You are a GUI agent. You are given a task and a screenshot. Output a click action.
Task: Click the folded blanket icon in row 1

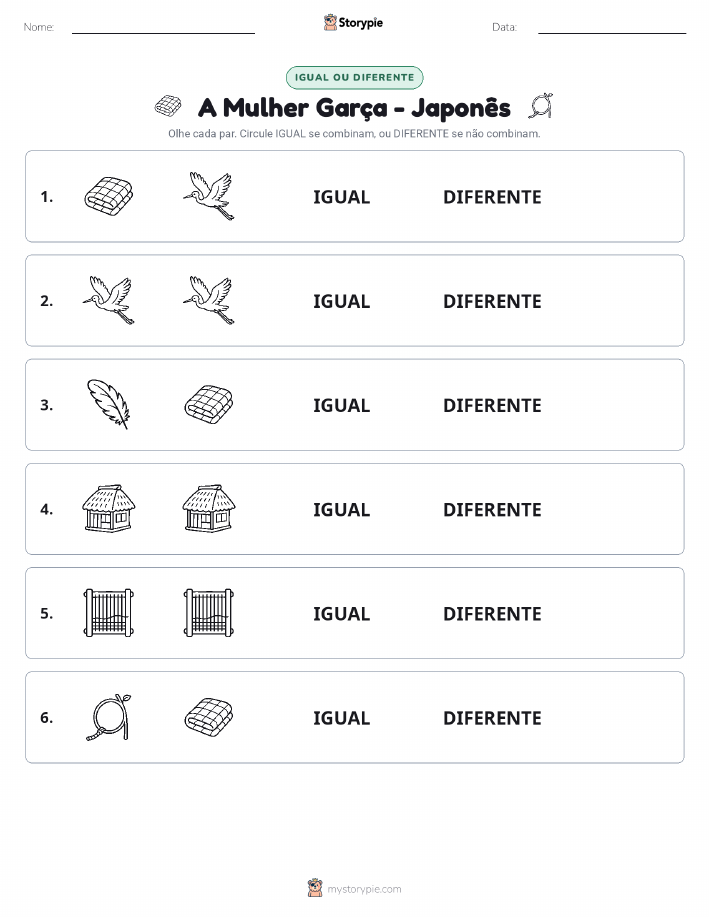click(109, 196)
